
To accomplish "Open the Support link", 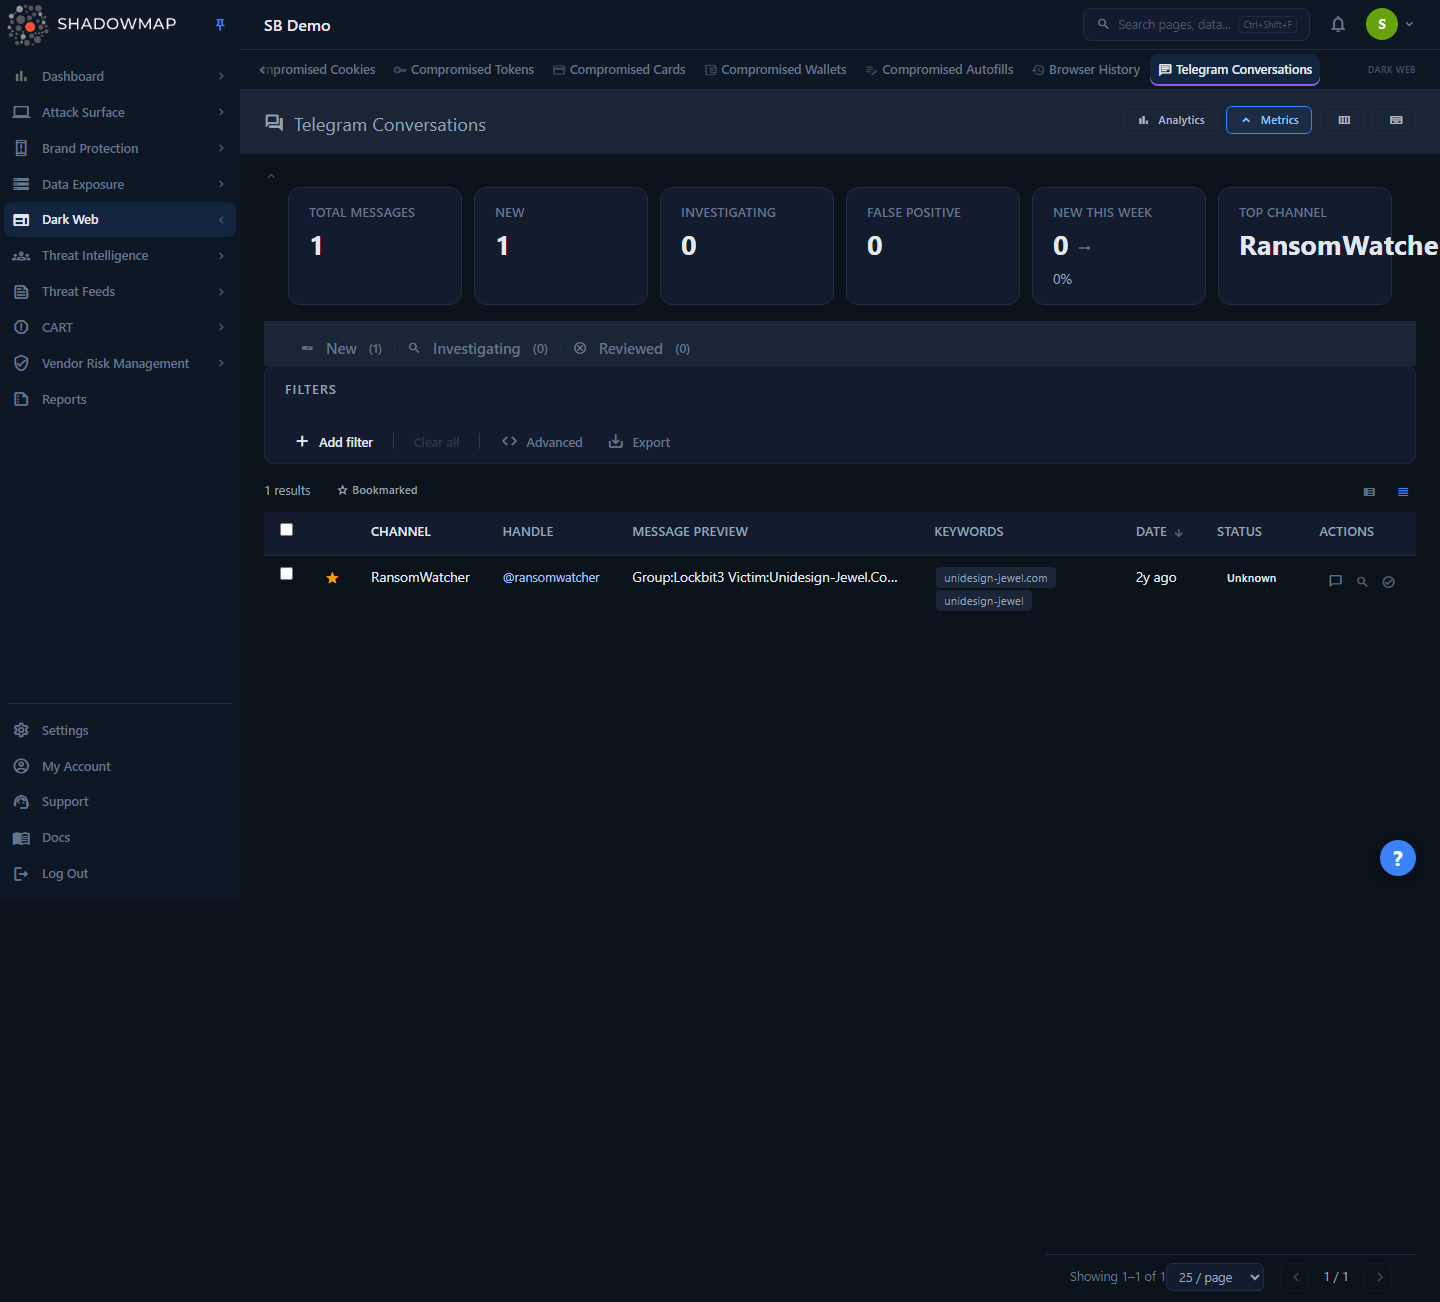I will pyautogui.click(x=120, y=802).
